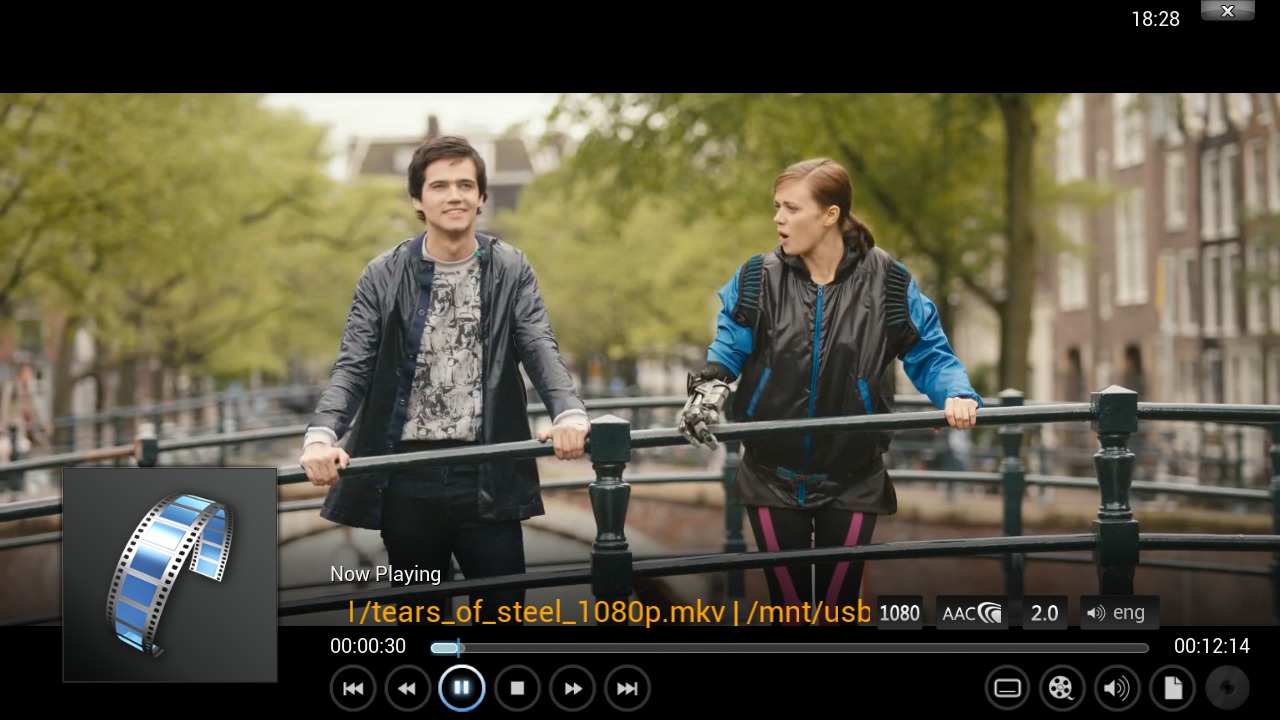Click the disabled record disc icon
This screenshot has width=1280, height=720.
click(1227, 688)
